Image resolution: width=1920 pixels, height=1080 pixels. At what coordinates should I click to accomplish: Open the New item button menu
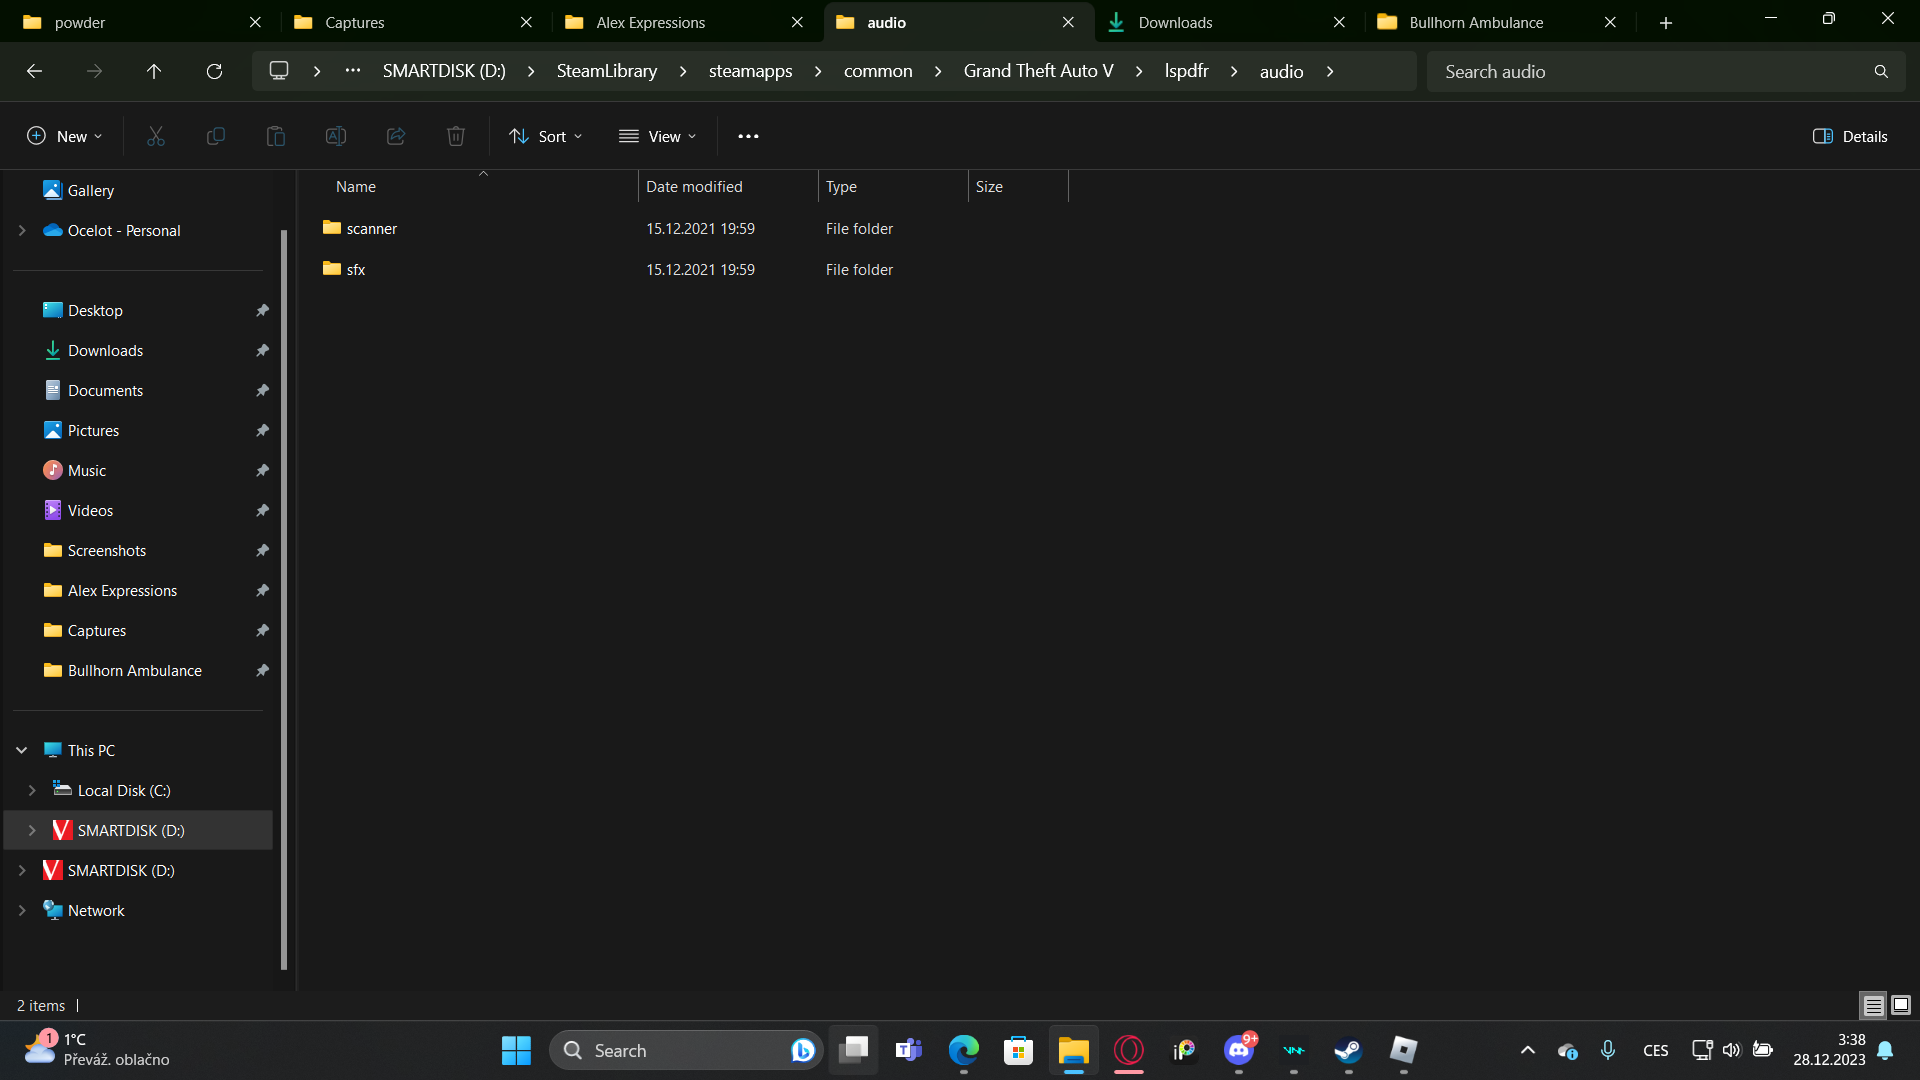pos(65,136)
